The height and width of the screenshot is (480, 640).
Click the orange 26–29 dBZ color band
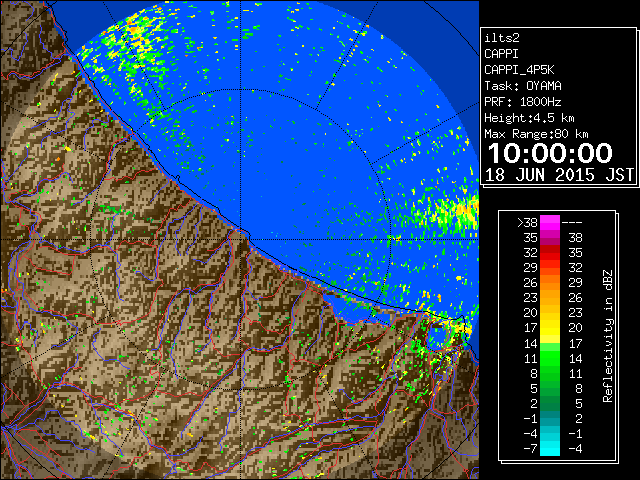pyautogui.click(x=550, y=283)
